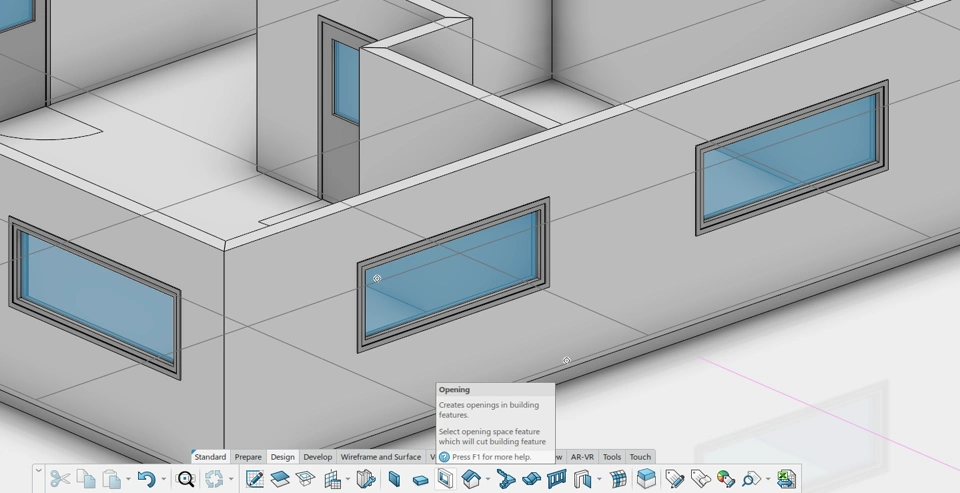This screenshot has height=493, width=960.
Task: Select the Door frame tool icon
Action: click(x=582, y=478)
